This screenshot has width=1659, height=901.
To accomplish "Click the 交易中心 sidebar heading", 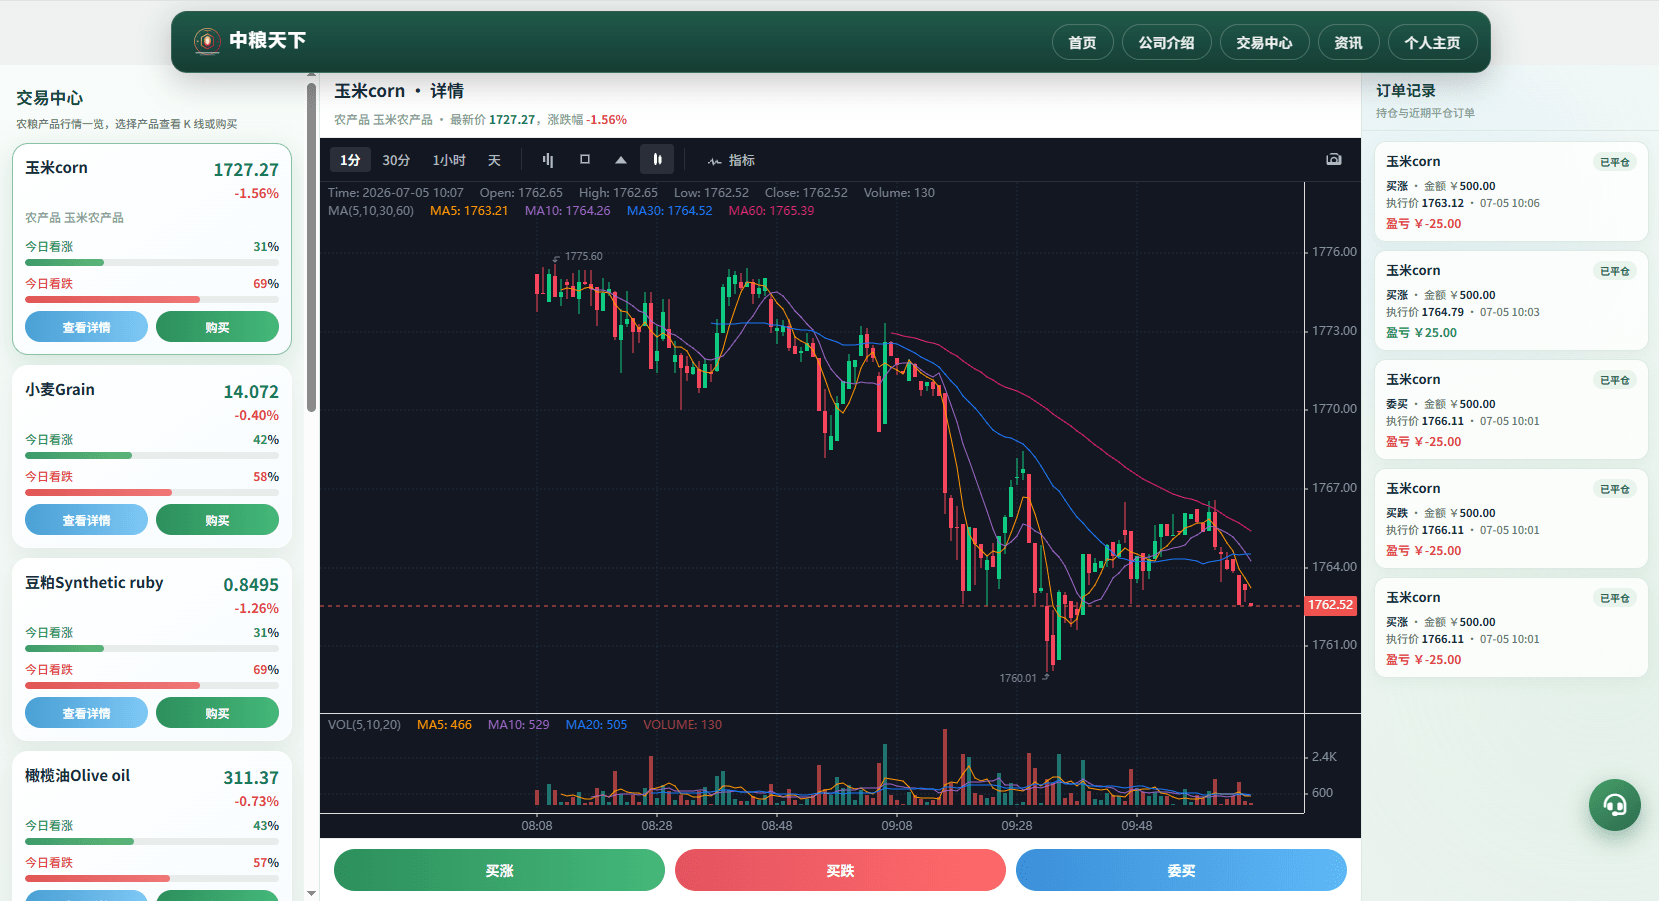I will click(49, 98).
